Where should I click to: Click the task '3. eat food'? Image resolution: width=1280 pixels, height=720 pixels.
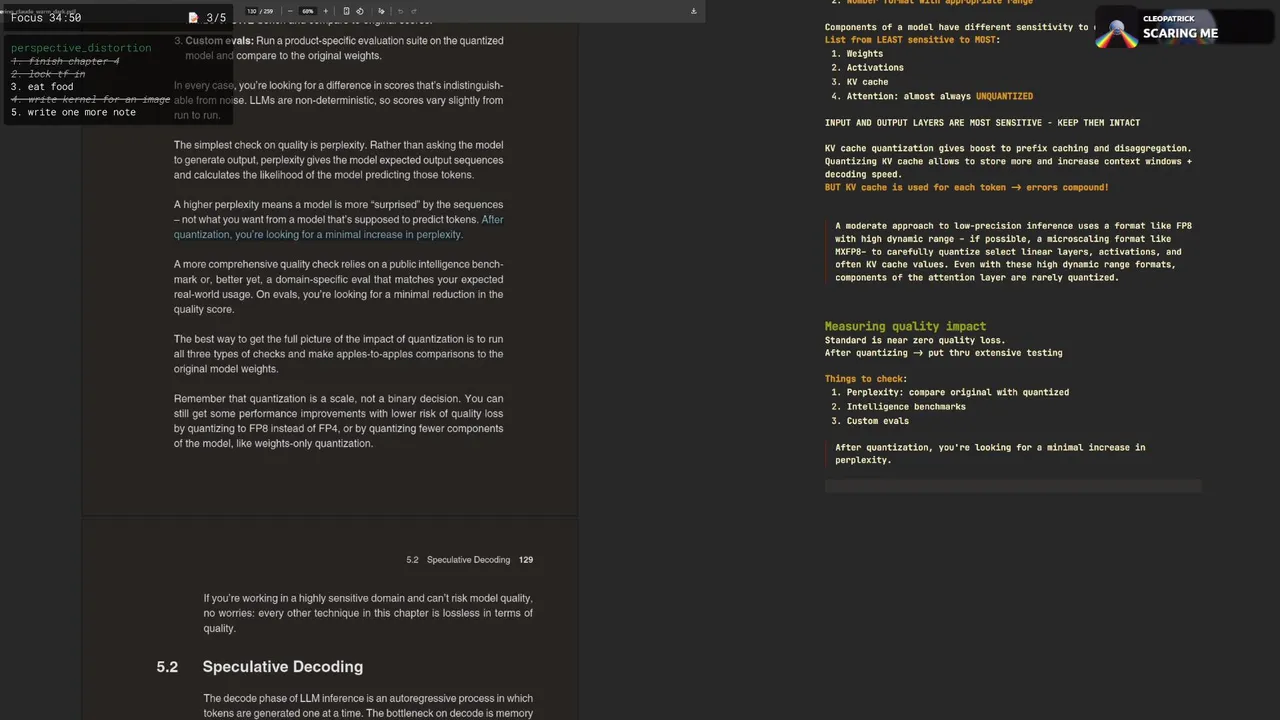(x=42, y=87)
